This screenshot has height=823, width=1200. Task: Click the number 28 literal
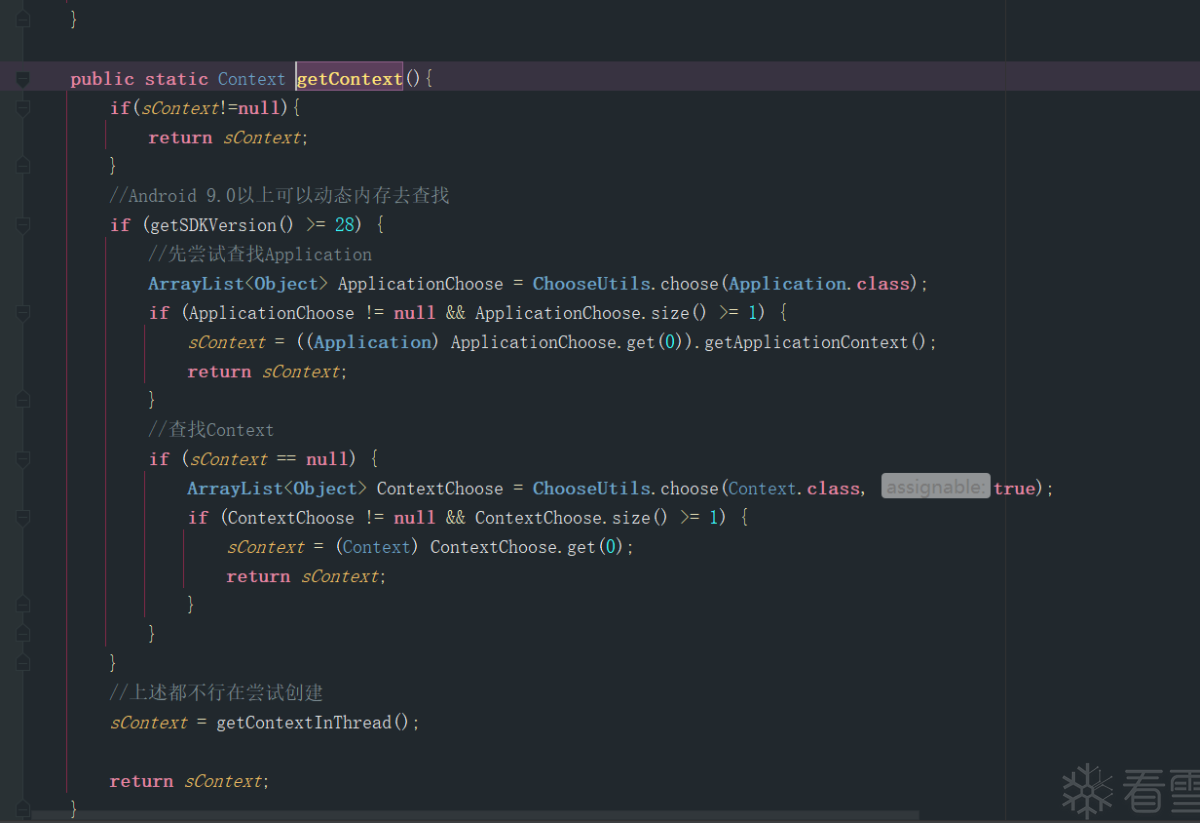(345, 225)
